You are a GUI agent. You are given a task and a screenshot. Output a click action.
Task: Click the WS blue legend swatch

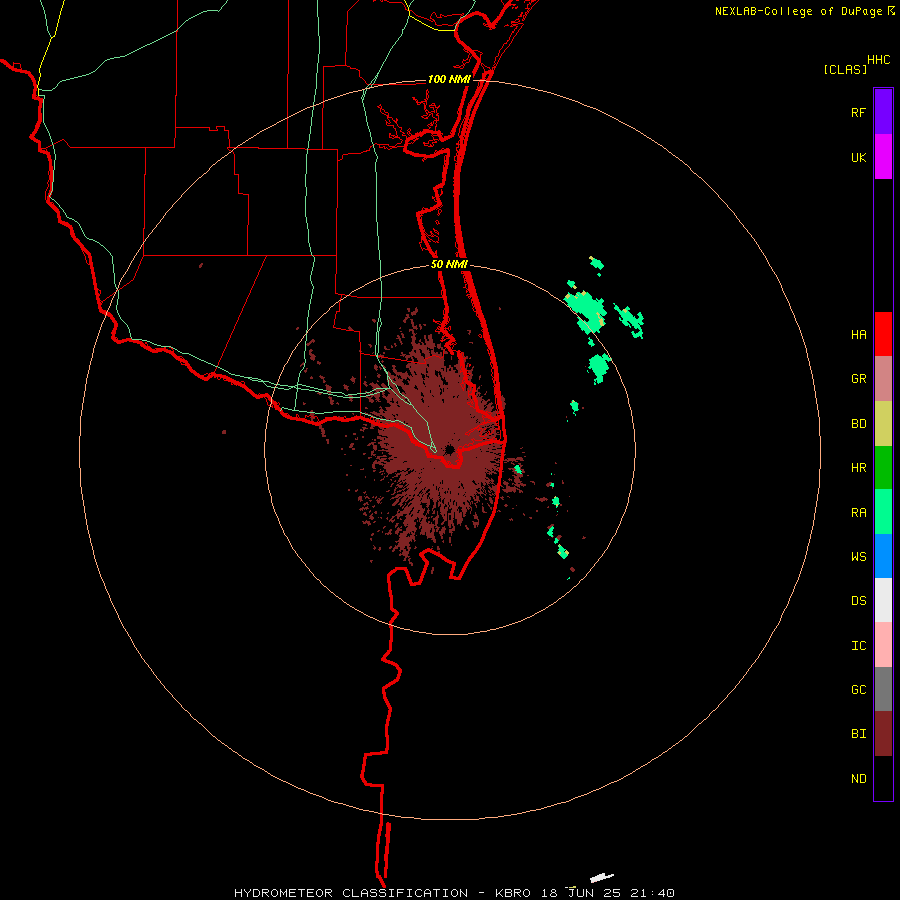(883, 556)
